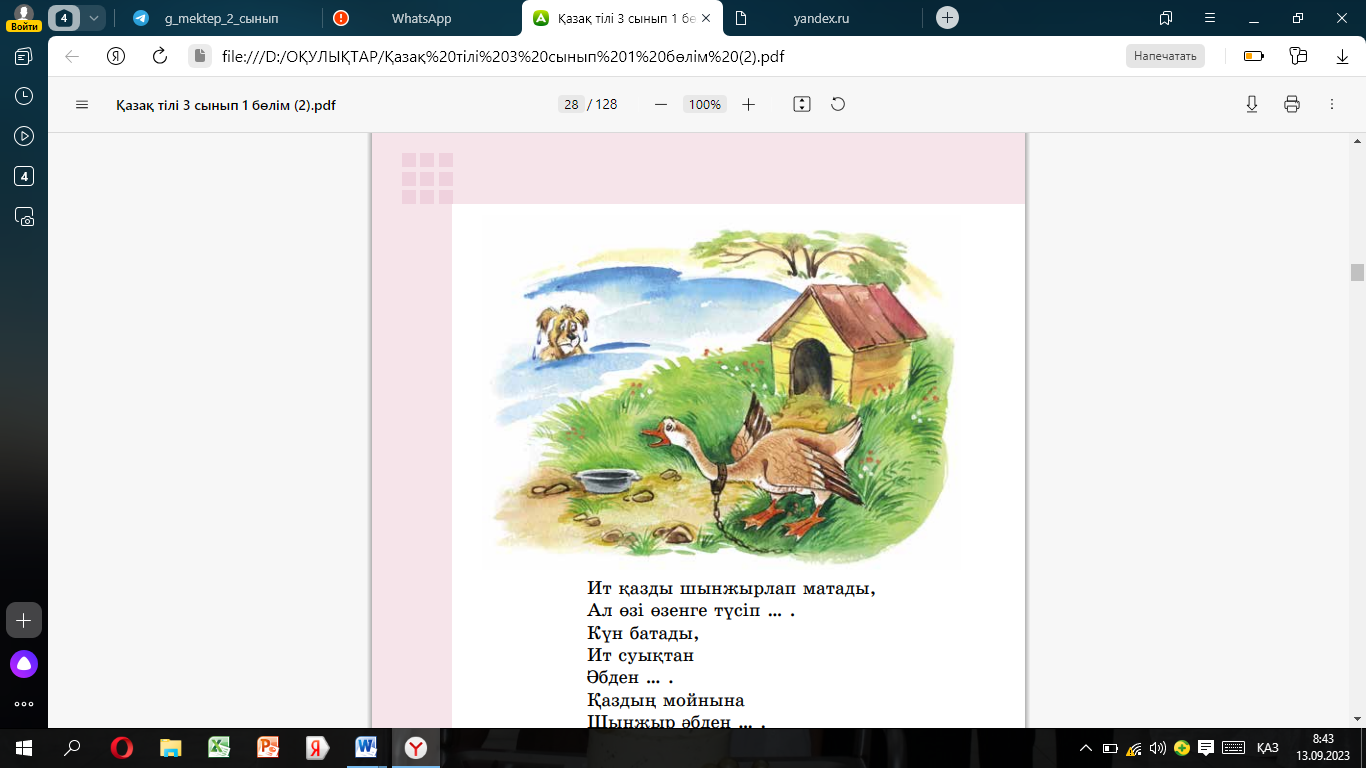Open the Yandex home button
The width and height of the screenshot is (1366, 768).
point(116,56)
